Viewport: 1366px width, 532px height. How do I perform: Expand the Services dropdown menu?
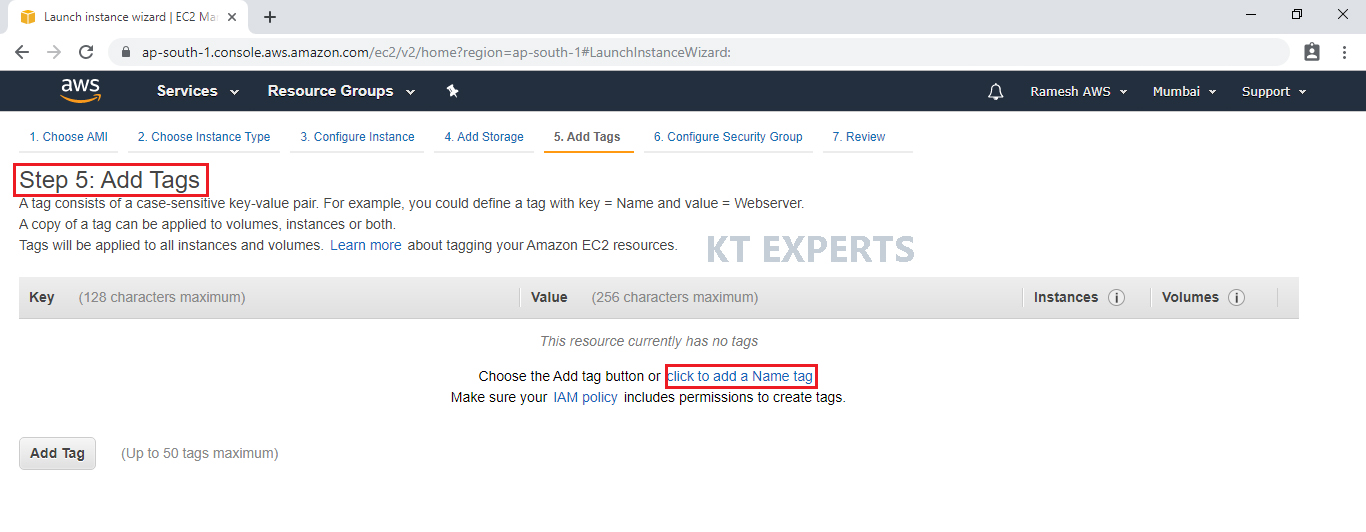point(198,91)
